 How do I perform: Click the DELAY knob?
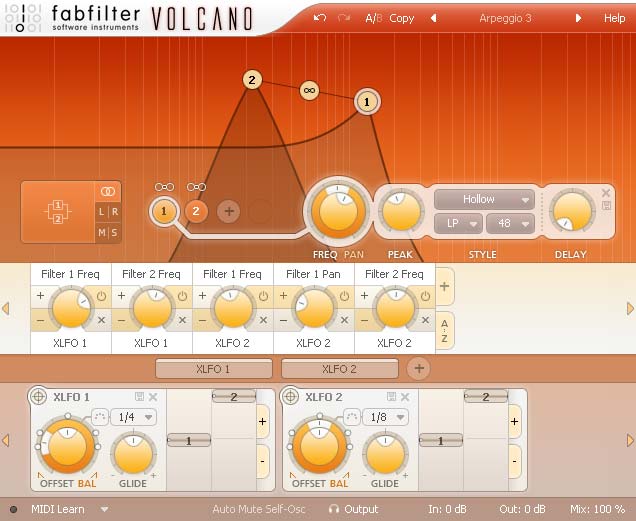tap(572, 212)
